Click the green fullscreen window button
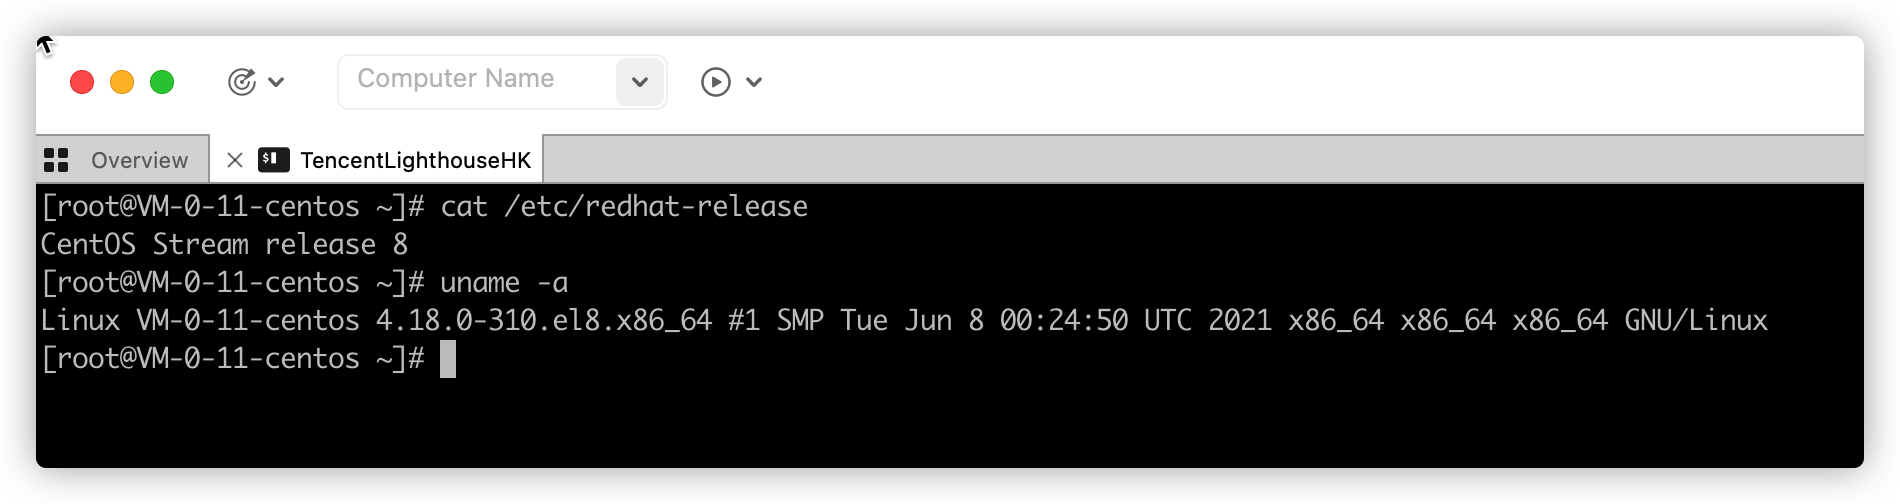 coord(162,82)
